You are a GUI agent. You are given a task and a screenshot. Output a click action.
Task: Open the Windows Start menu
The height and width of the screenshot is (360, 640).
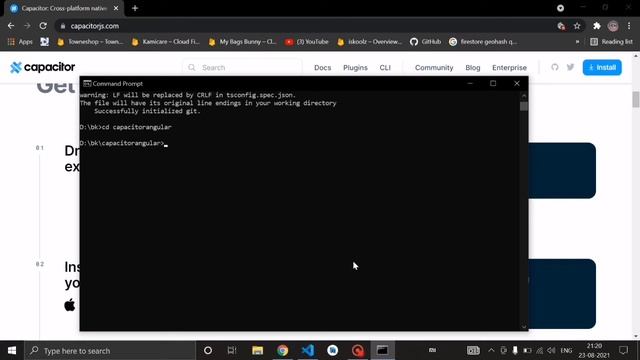tap(12, 351)
